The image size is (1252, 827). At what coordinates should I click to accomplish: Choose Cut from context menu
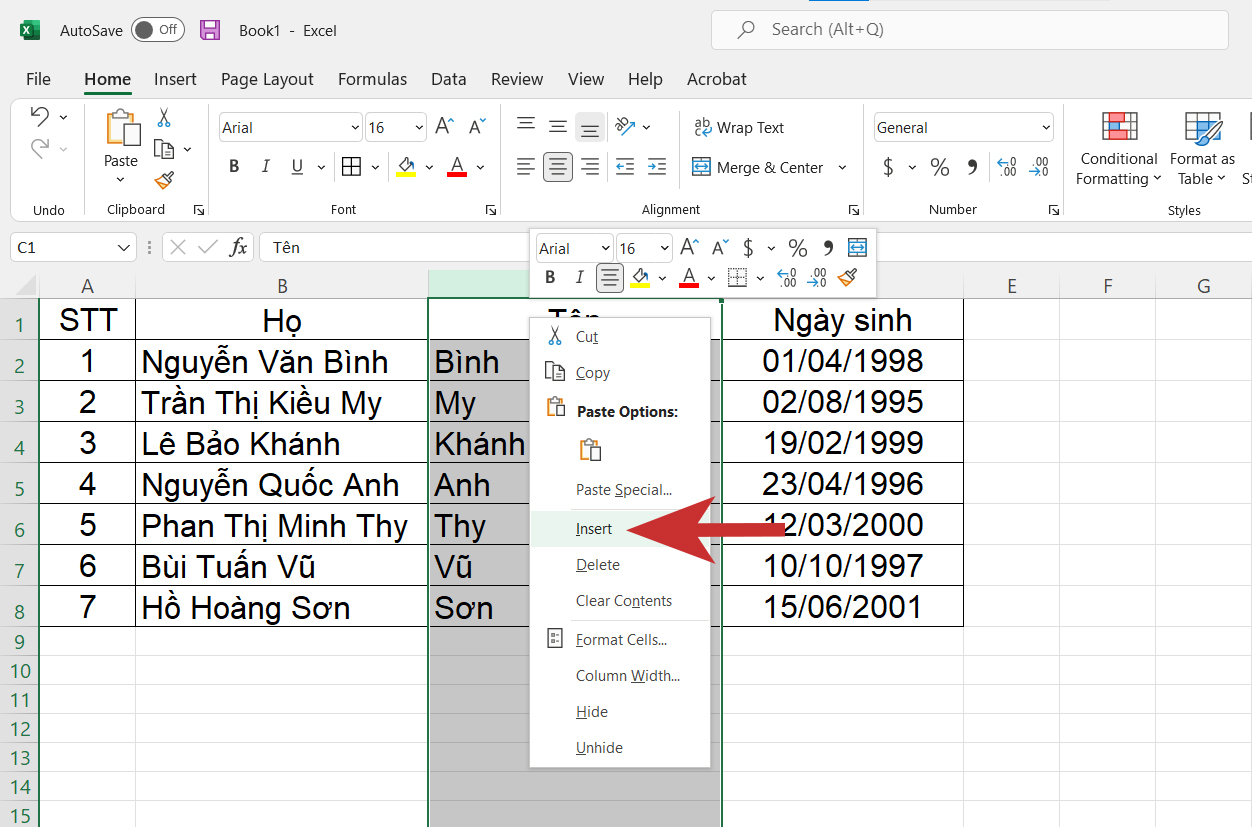point(620,337)
